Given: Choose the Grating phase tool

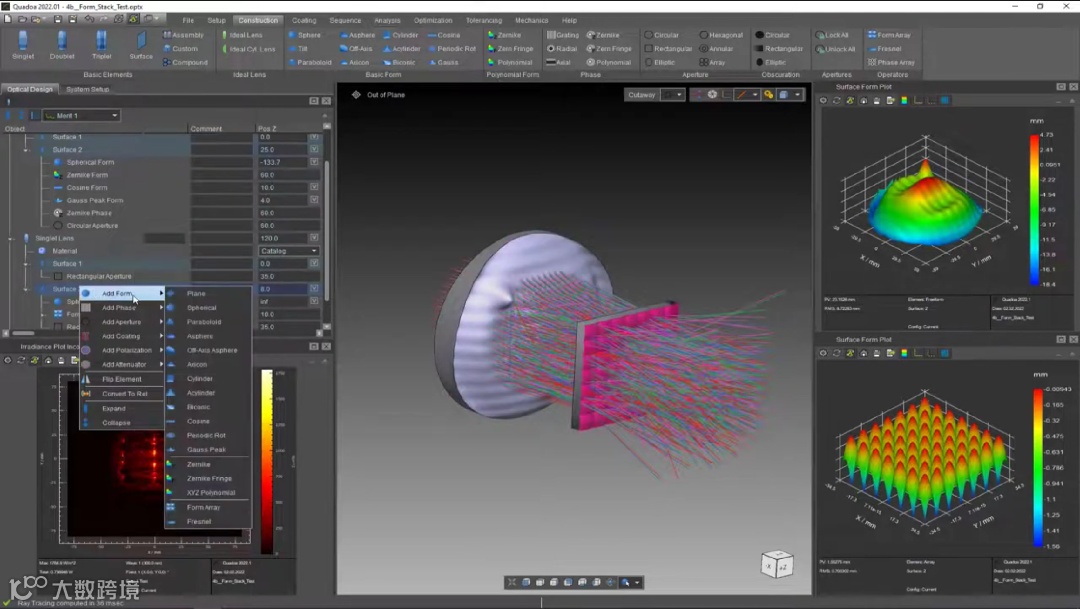Looking at the screenshot, I should pyautogui.click(x=563, y=35).
